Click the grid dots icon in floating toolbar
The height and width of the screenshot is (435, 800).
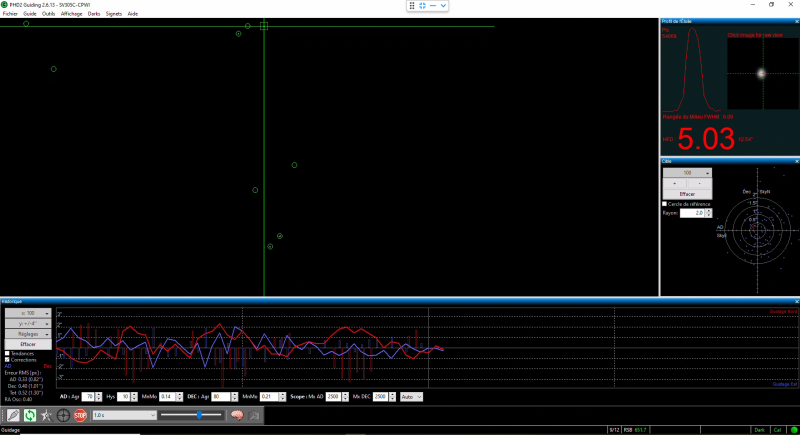coord(412,6)
